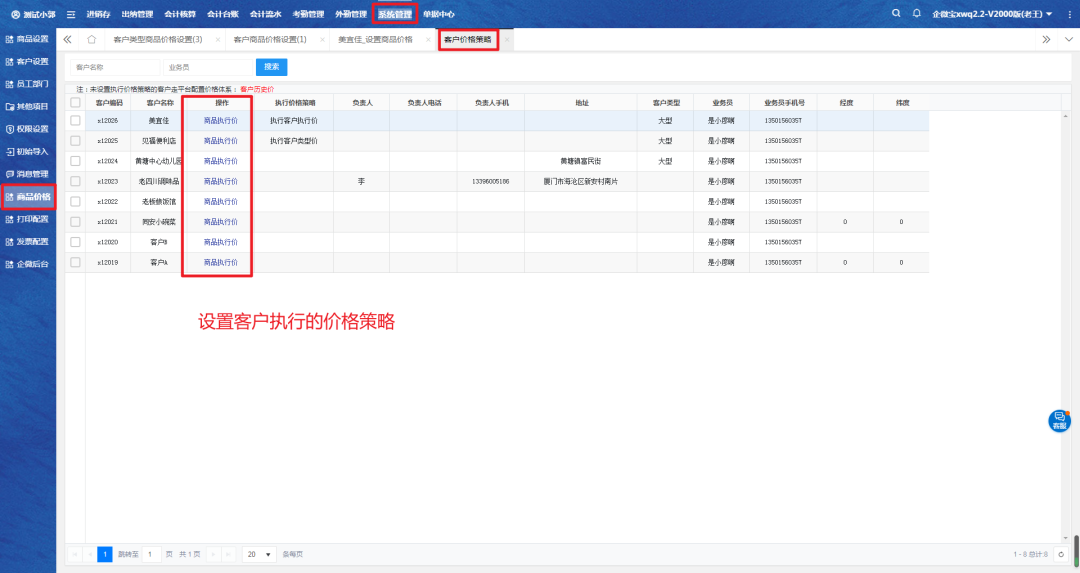Click the blue 搜索 button
Image resolution: width=1080 pixels, height=573 pixels.
click(271, 67)
